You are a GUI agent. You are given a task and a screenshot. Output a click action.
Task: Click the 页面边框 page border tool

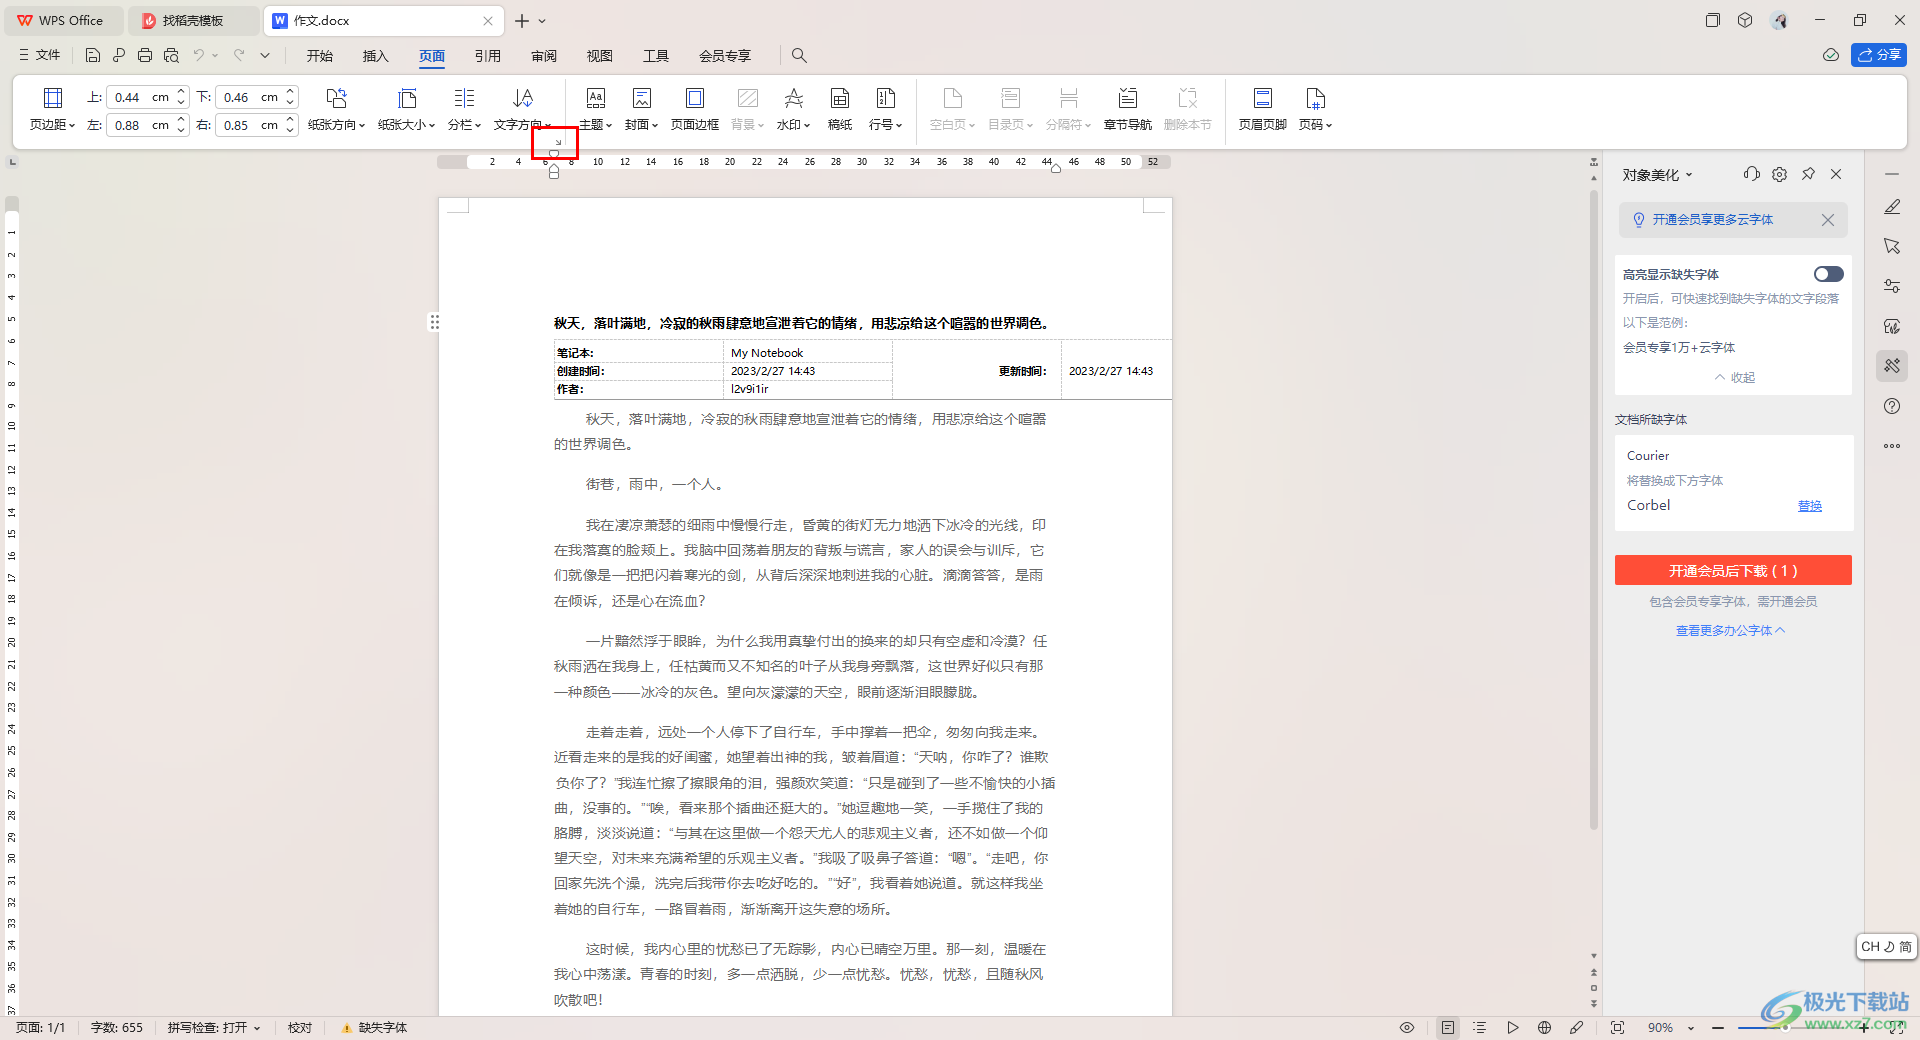[694, 110]
